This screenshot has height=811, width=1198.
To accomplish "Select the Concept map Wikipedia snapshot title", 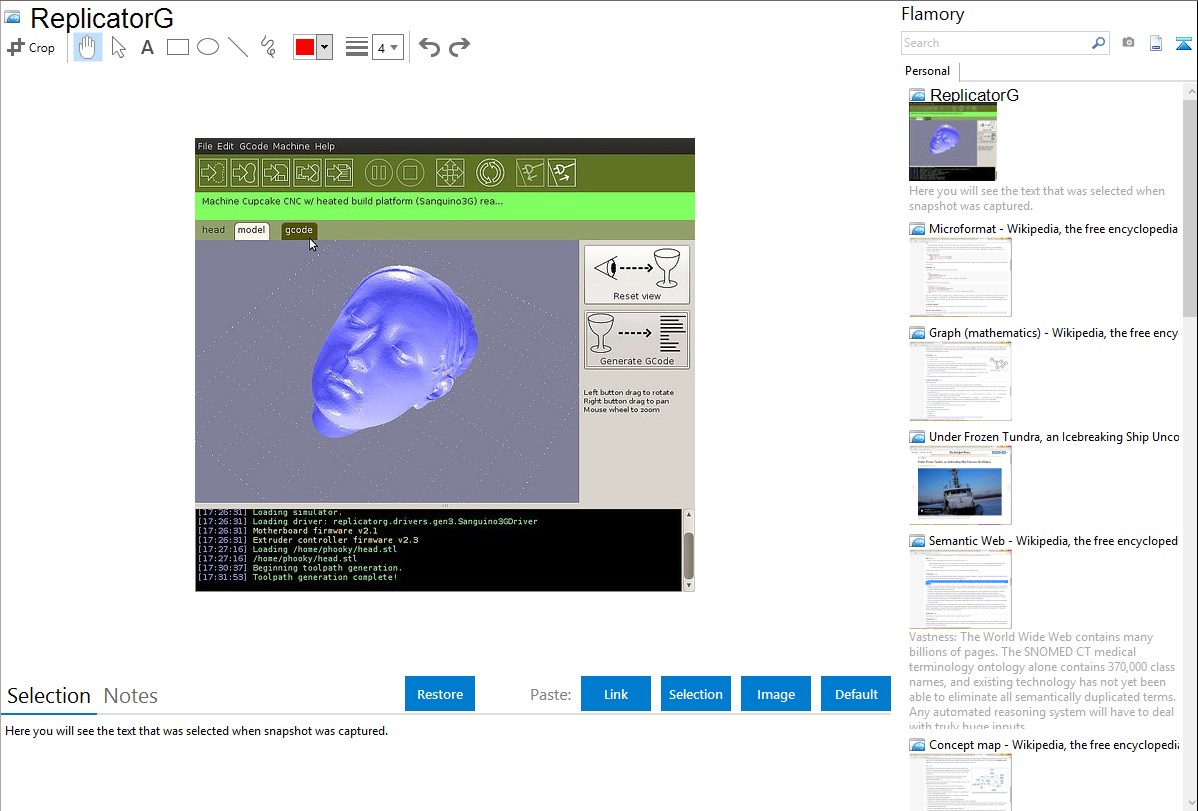I will point(1053,744).
